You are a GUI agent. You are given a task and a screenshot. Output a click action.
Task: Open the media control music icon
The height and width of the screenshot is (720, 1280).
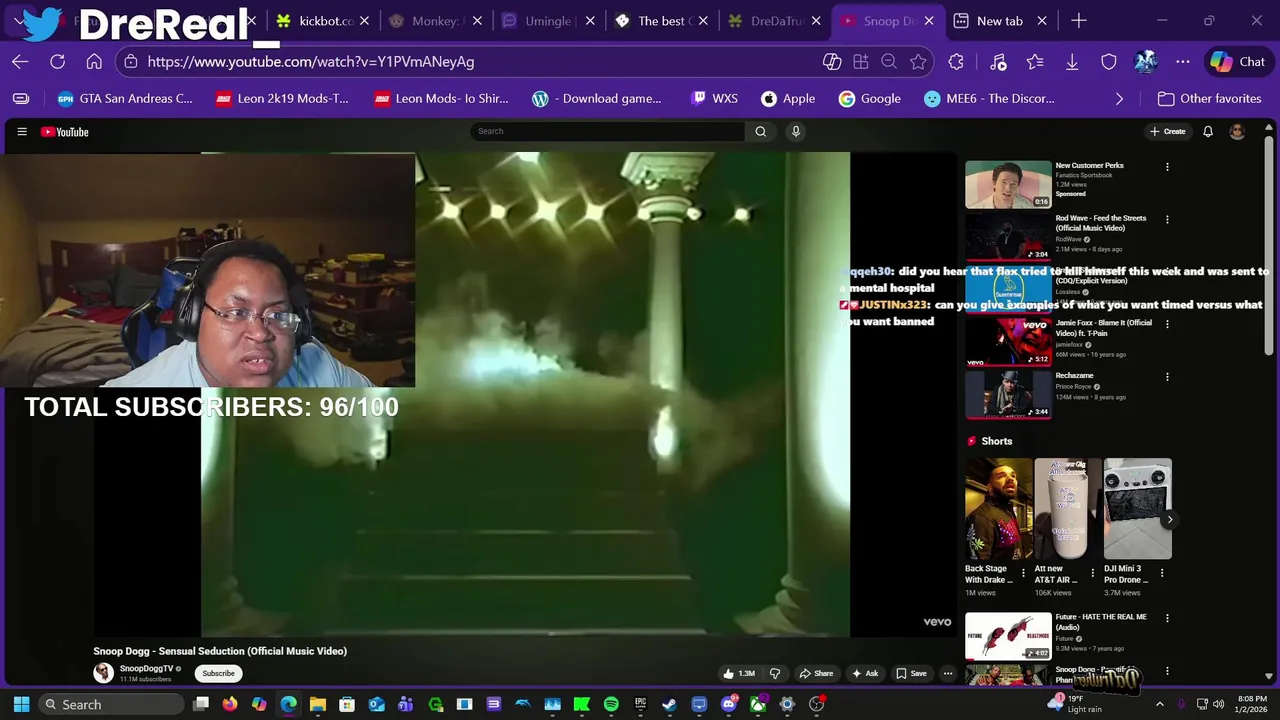(x=998, y=62)
